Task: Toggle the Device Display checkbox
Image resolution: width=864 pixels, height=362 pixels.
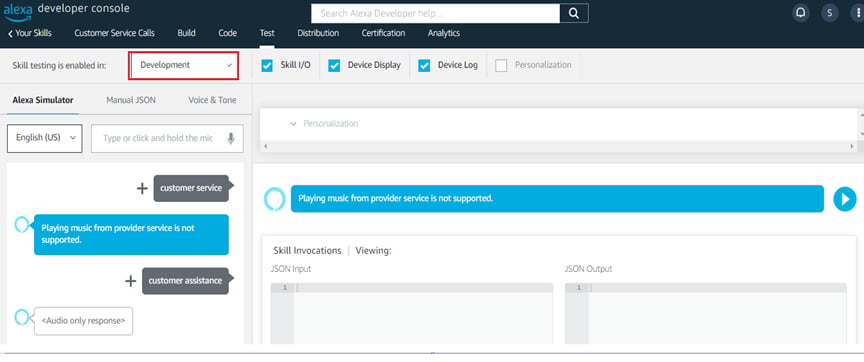Action: [x=334, y=66]
